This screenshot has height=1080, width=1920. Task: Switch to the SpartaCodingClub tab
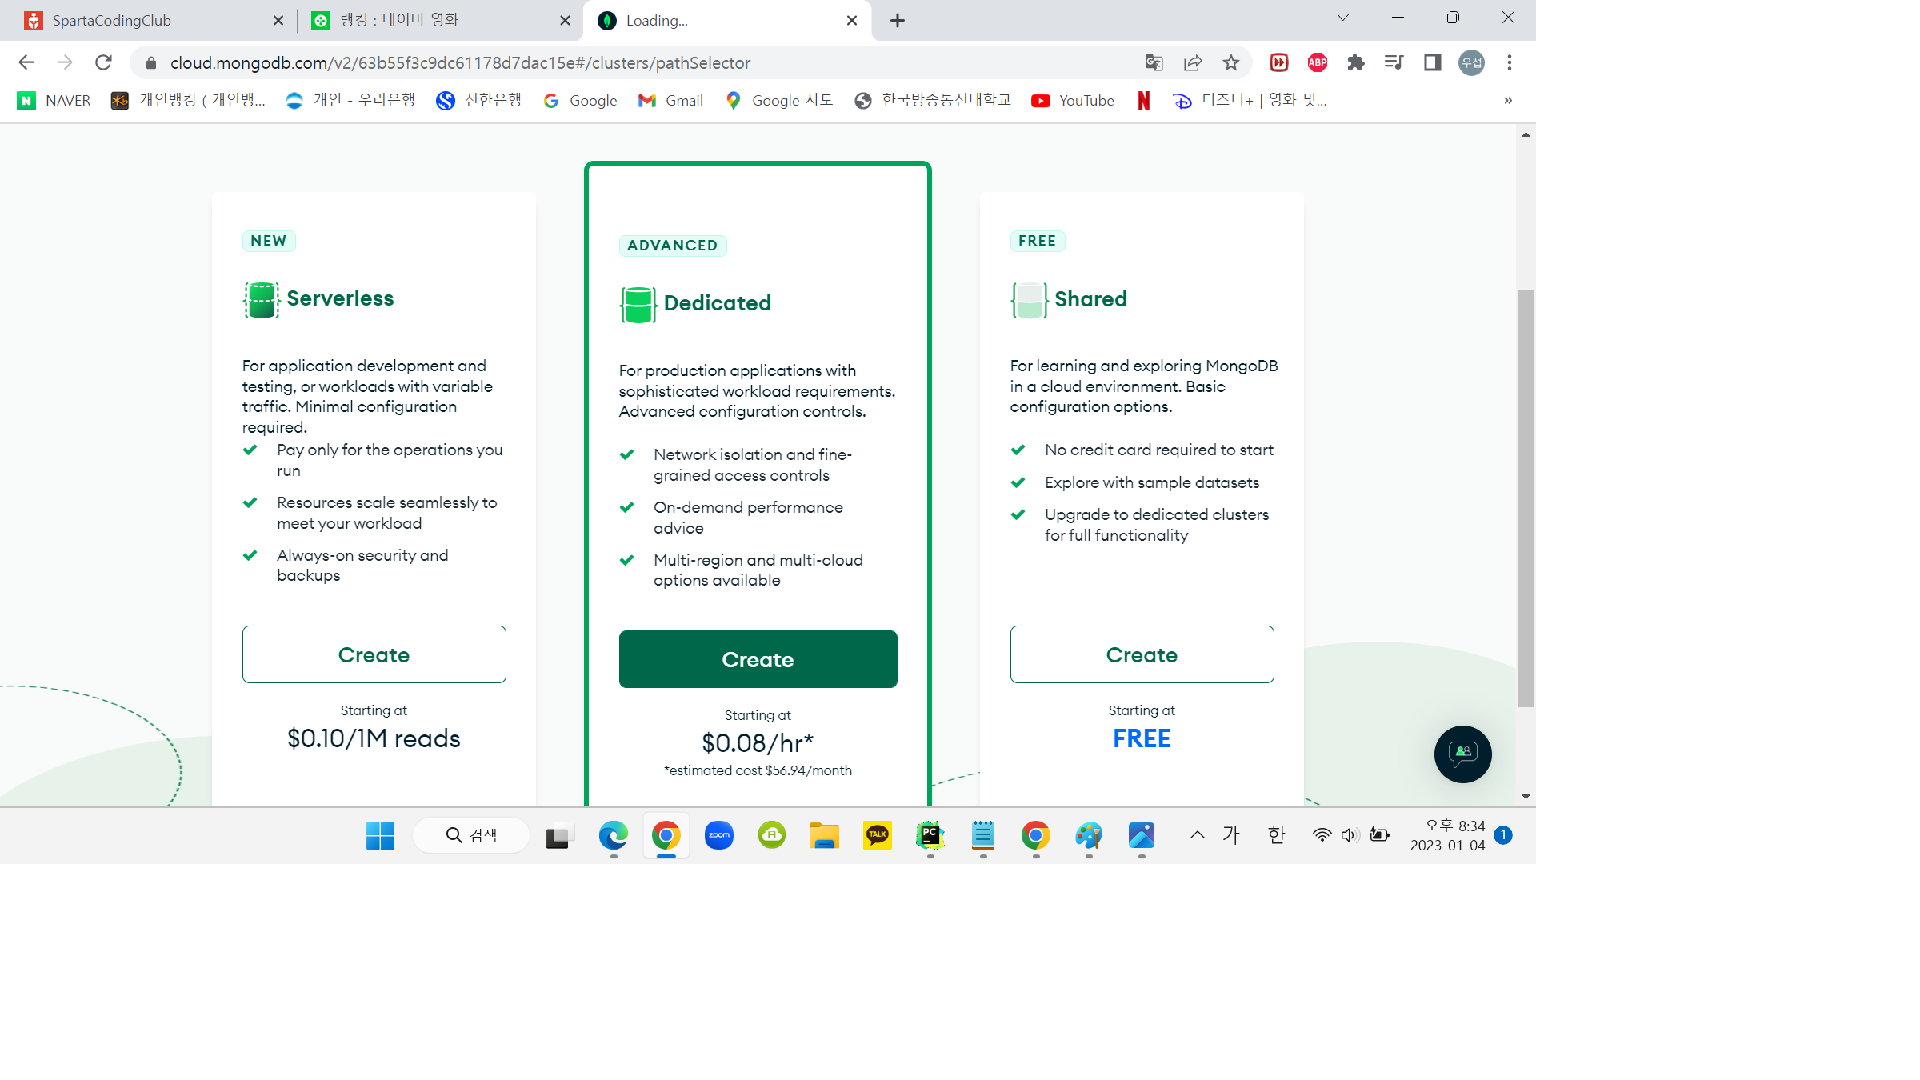coord(150,20)
